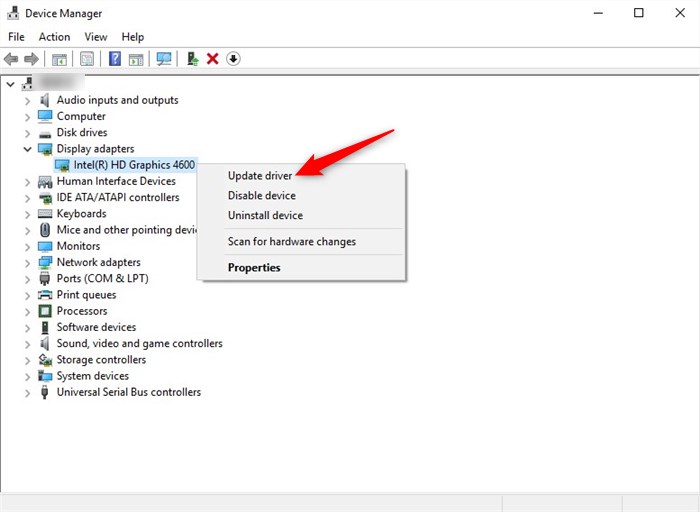The image size is (700, 512).
Task: Click the Mice and other pointing devices icon
Action: (x=45, y=230)
